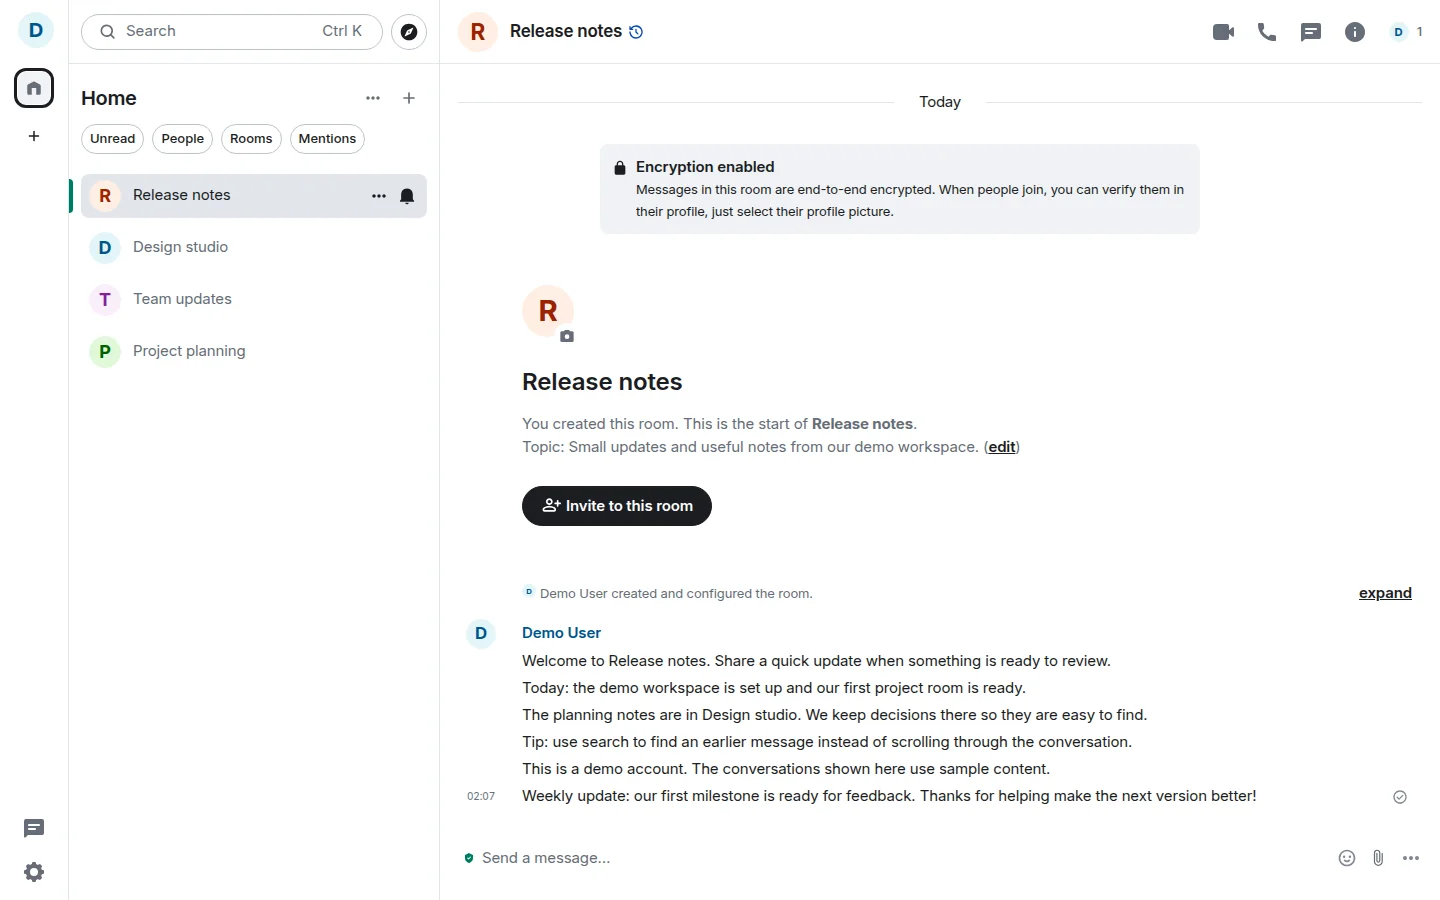Open Release notes room options menu
Viewport: 1440px width, 900px height.
[379, 196]
